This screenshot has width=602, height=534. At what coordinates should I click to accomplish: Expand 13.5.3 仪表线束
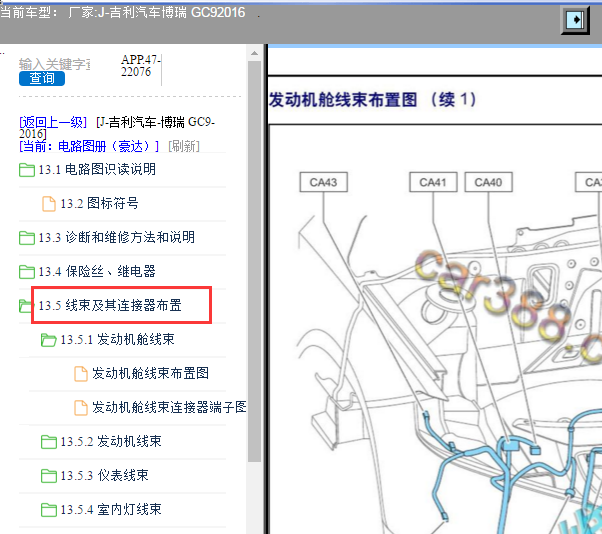(104, 476)
